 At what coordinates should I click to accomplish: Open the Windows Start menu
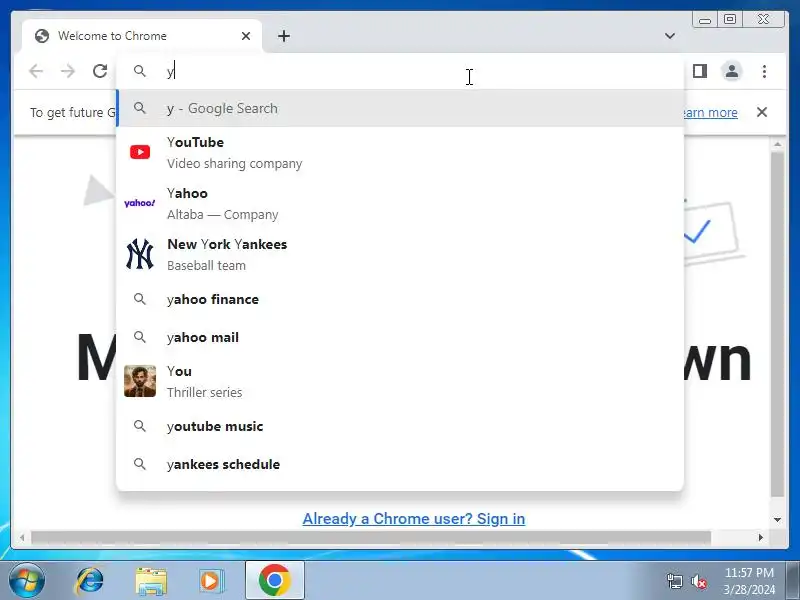(x=27, y=581)
